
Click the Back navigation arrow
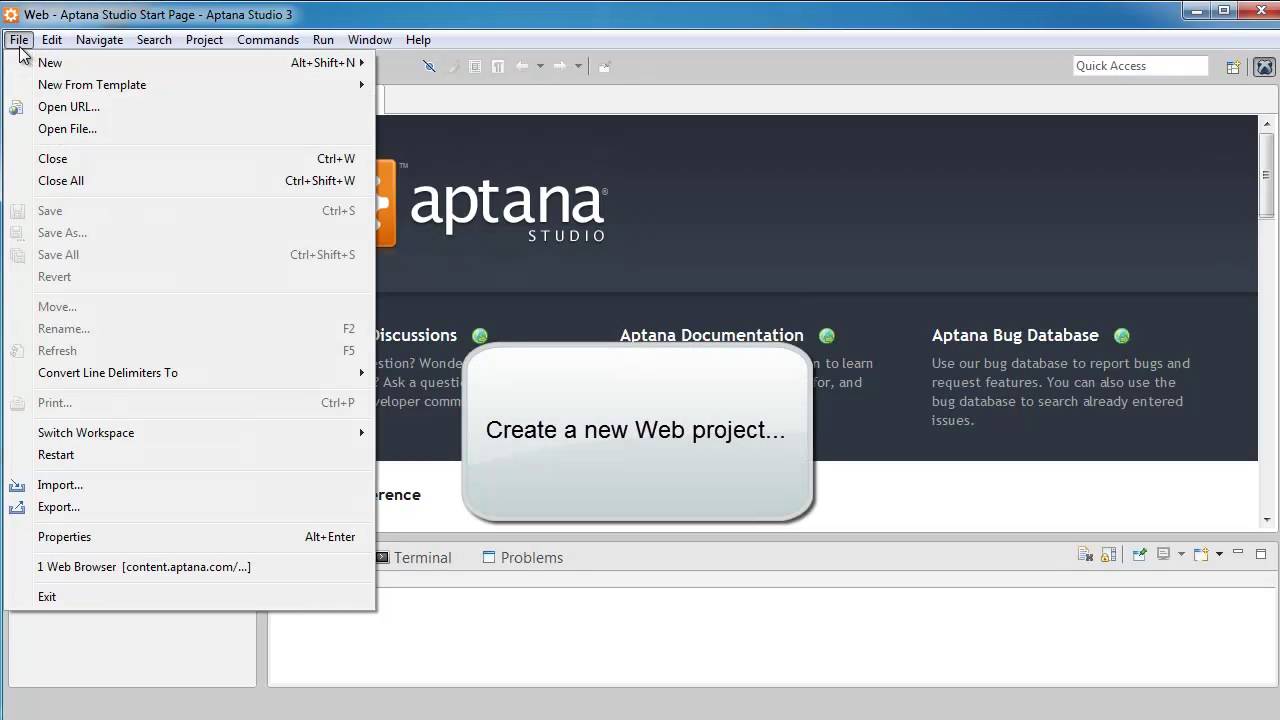point(522,66)
